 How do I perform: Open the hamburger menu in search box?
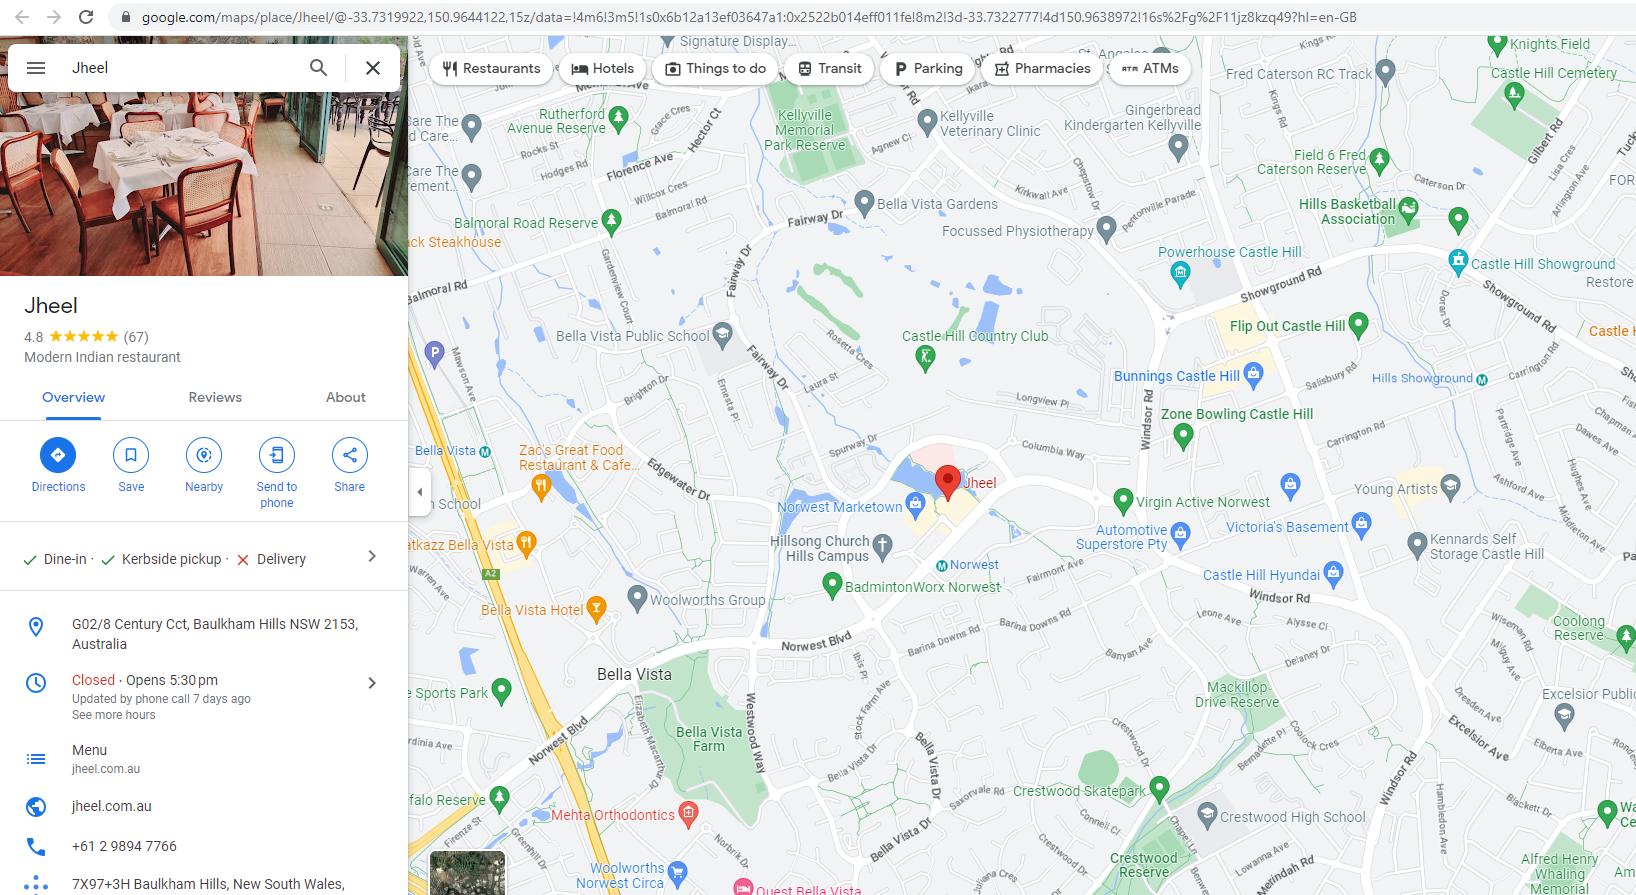tap(36, 68)
